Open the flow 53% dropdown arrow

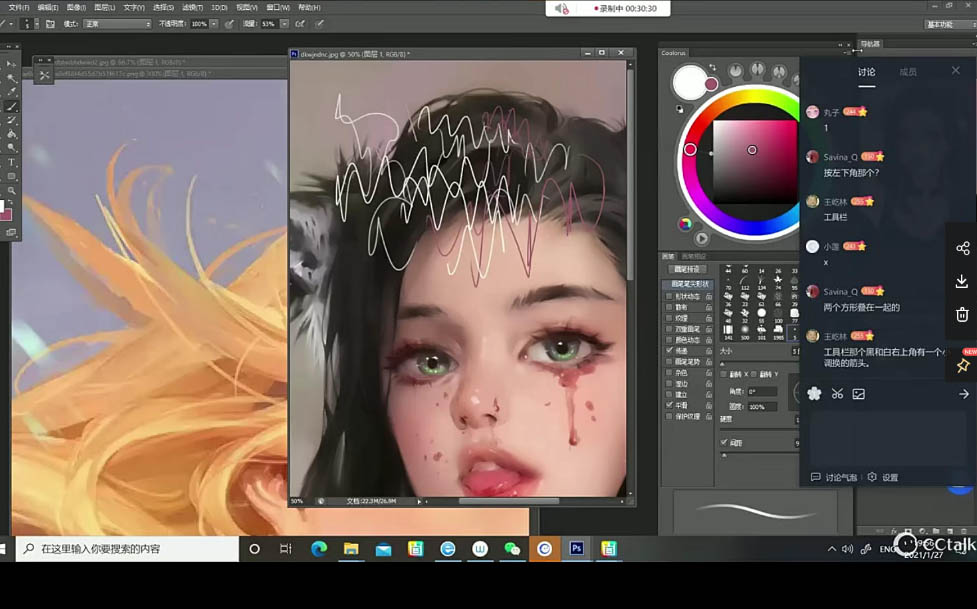pyautogui.click(x=284, y=24)
